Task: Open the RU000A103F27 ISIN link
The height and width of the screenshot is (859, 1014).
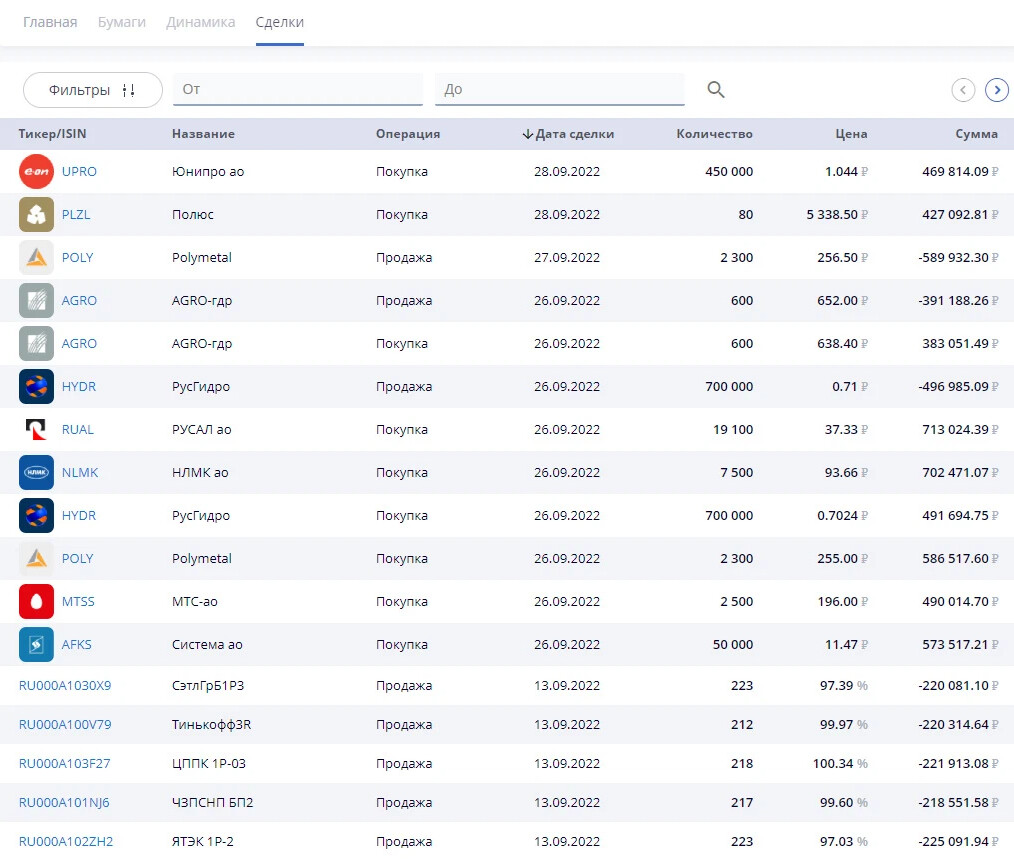Action: tap(65, 764)
